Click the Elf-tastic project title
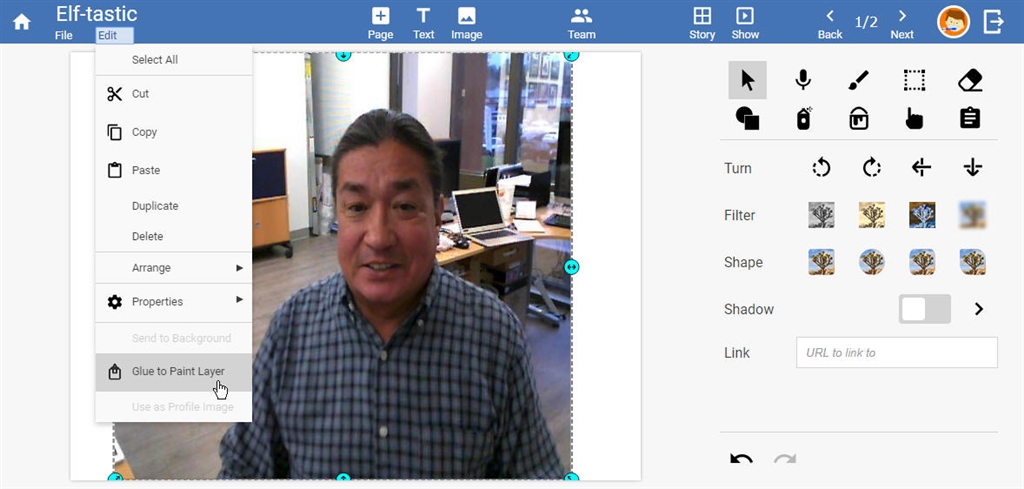The height and width of the screenshot is (489, 1024). pos(96,14)
